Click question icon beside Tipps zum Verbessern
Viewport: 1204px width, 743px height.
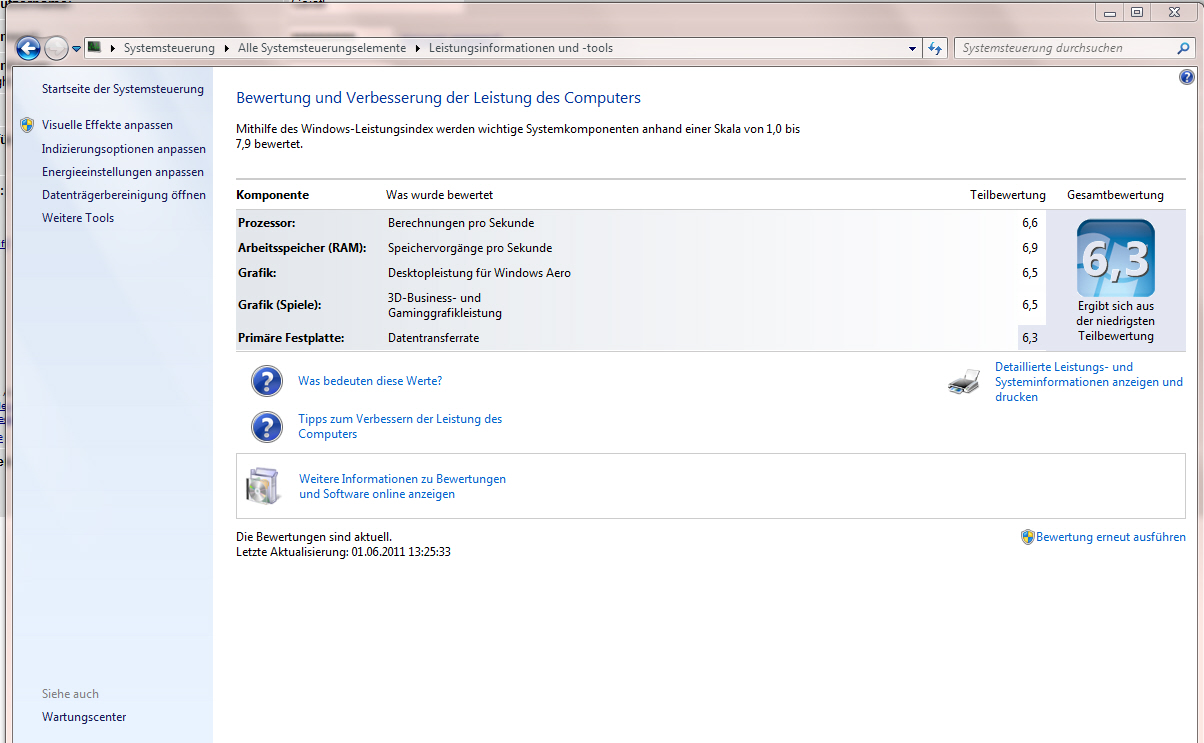tap(267, 427)
